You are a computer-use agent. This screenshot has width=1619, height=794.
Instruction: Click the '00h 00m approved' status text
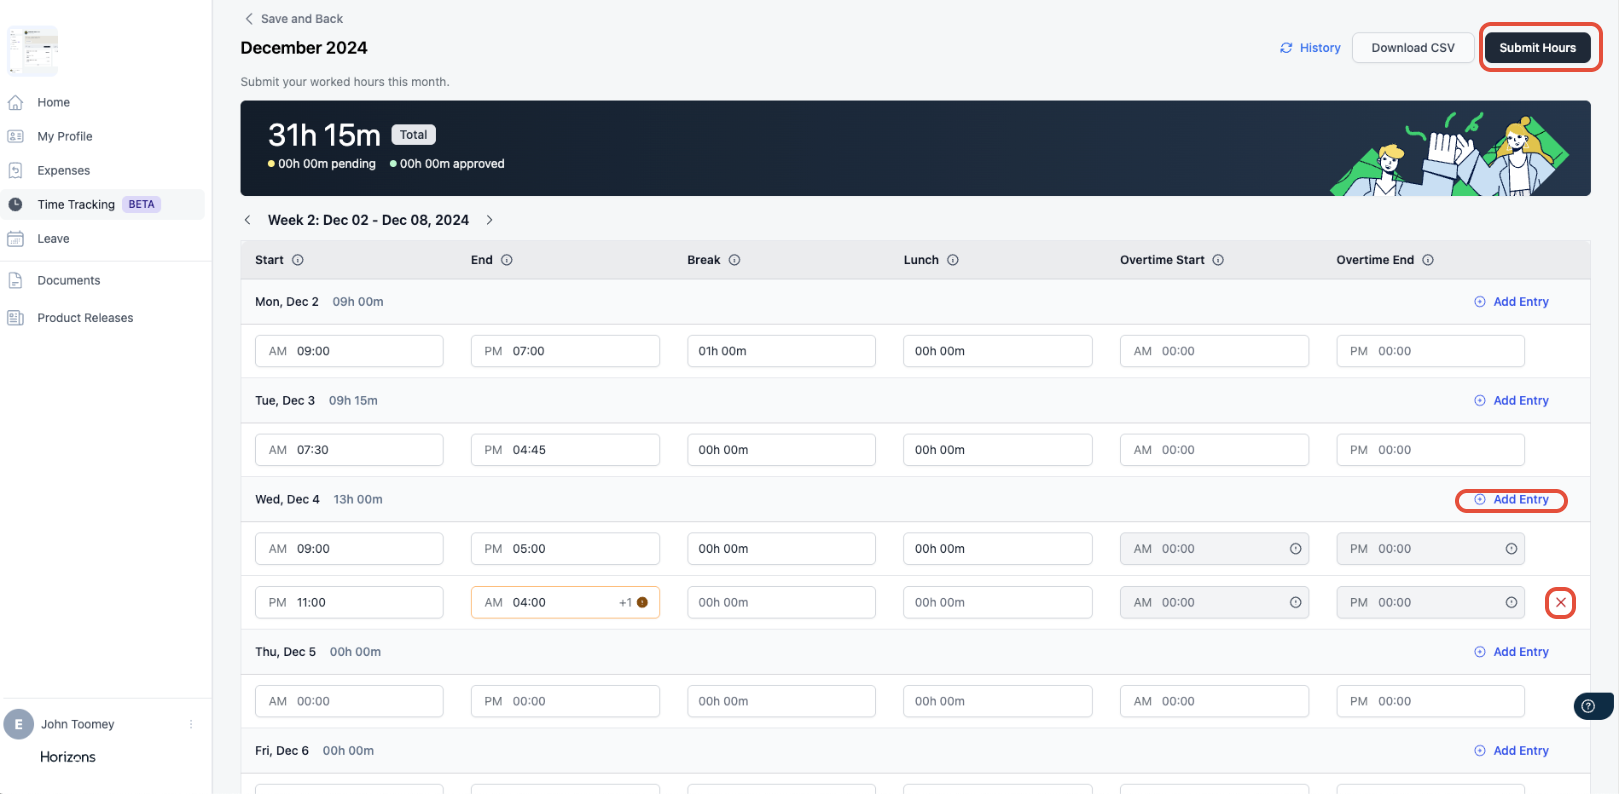click(452, 164)
